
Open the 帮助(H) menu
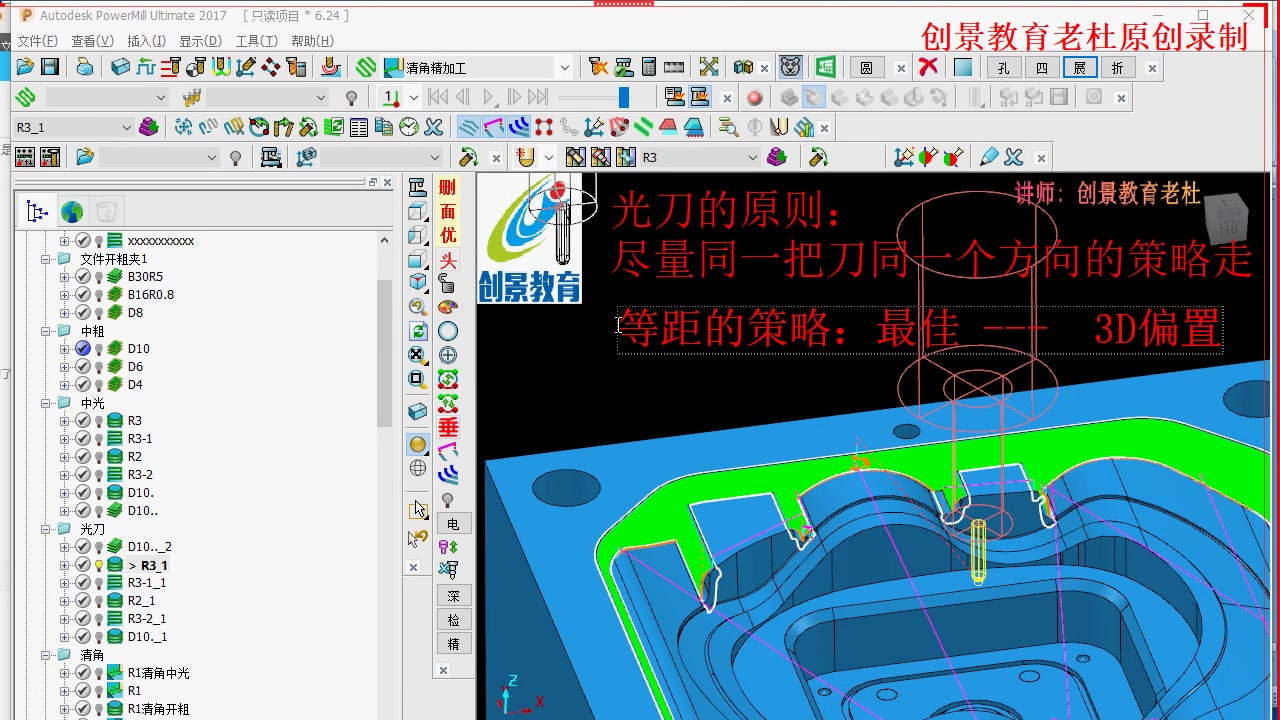(312, 41)
